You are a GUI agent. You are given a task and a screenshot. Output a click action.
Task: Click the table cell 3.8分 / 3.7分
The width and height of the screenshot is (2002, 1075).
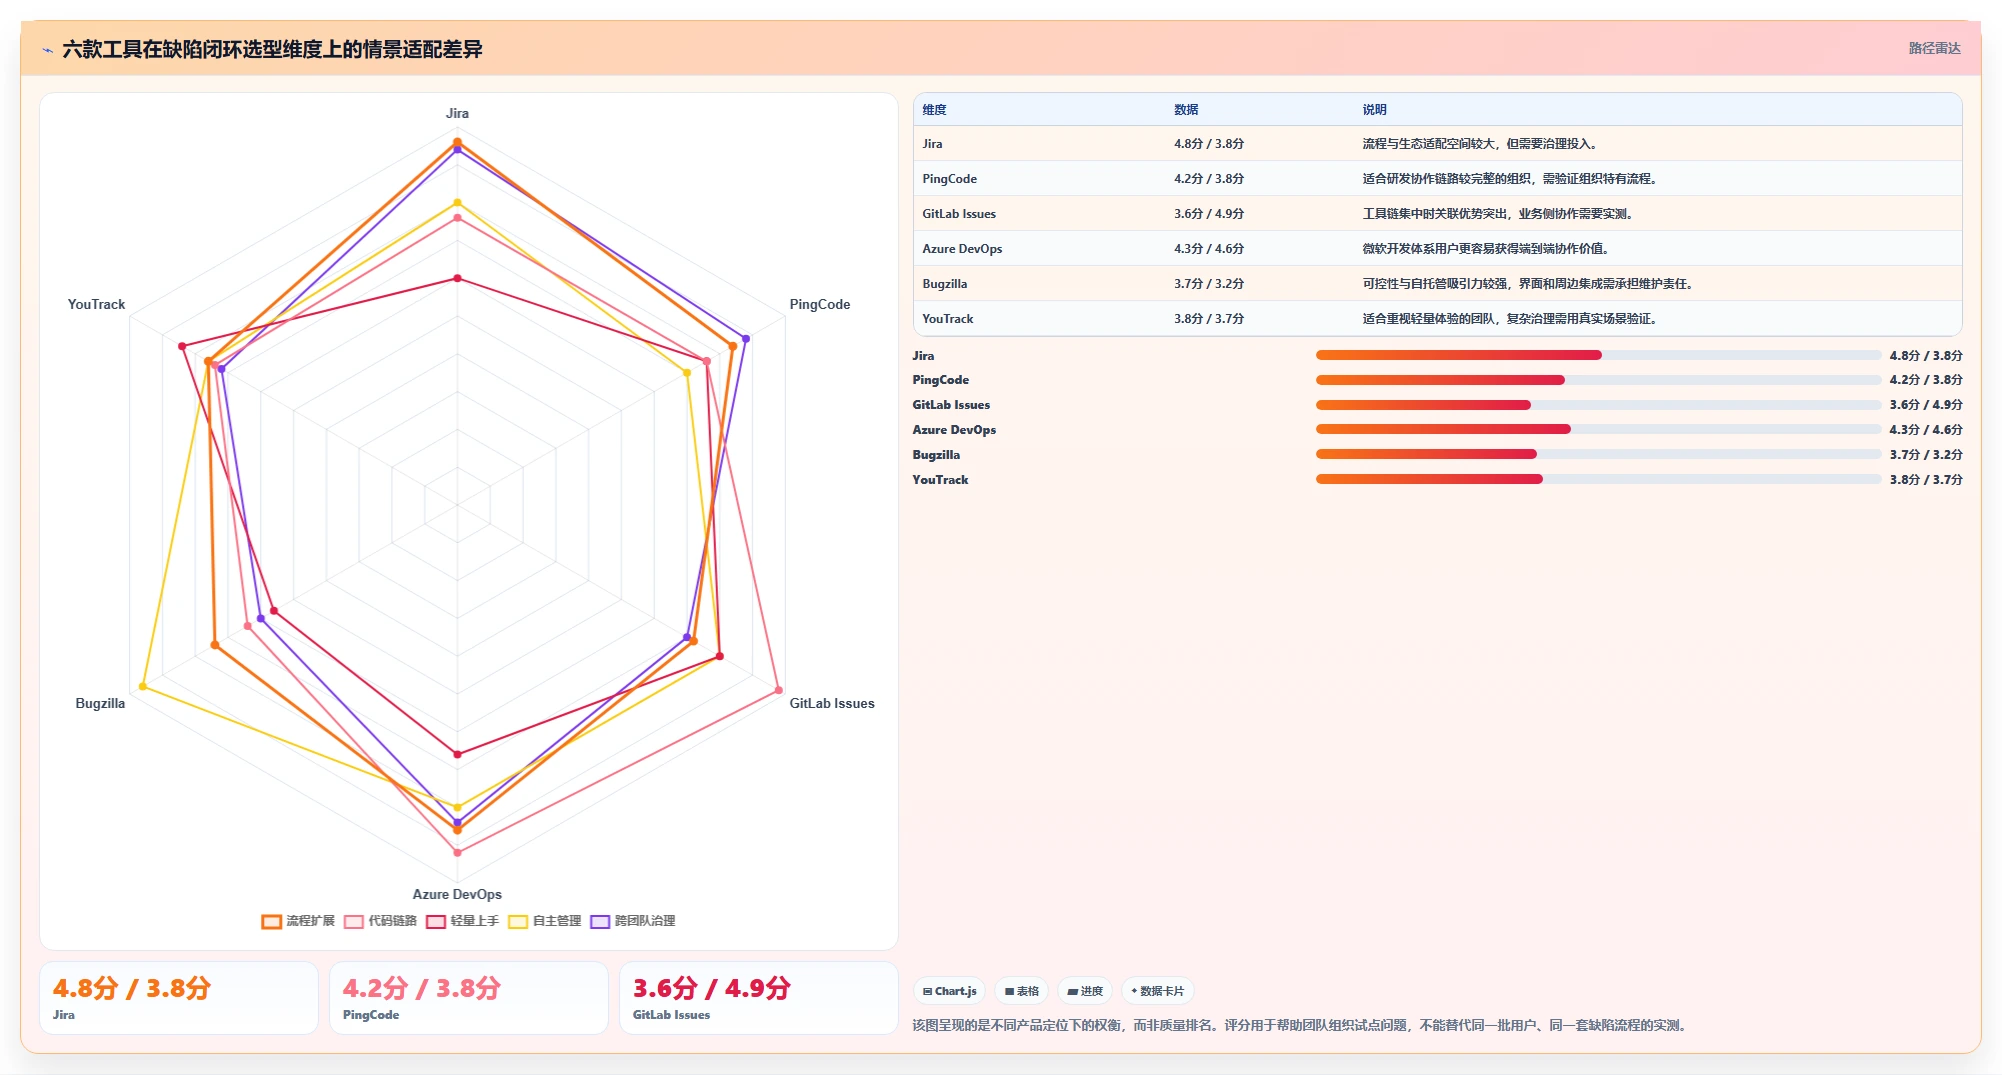[x=1209, y=319]
